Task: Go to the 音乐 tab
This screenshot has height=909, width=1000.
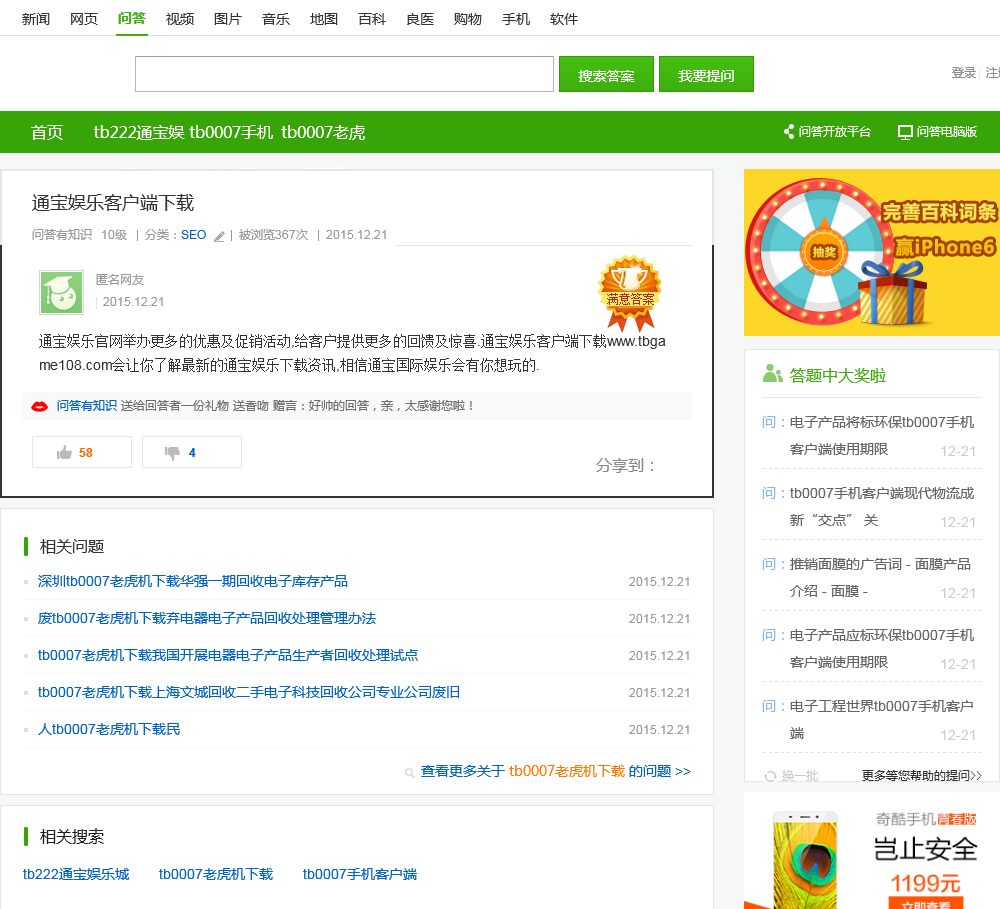Action: (276, 19)
